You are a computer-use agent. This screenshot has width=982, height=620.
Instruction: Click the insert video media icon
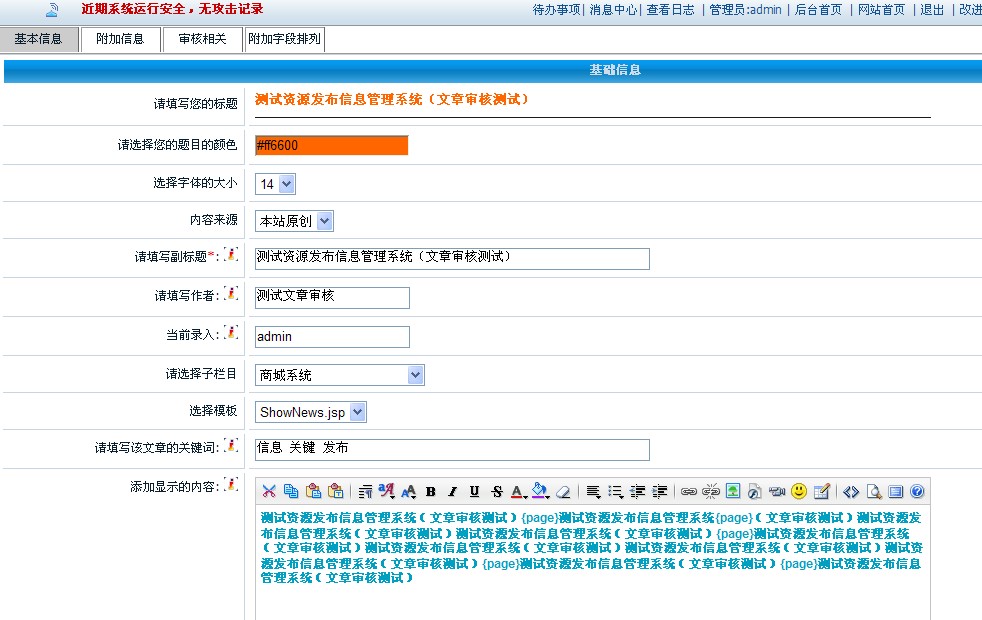777,492
